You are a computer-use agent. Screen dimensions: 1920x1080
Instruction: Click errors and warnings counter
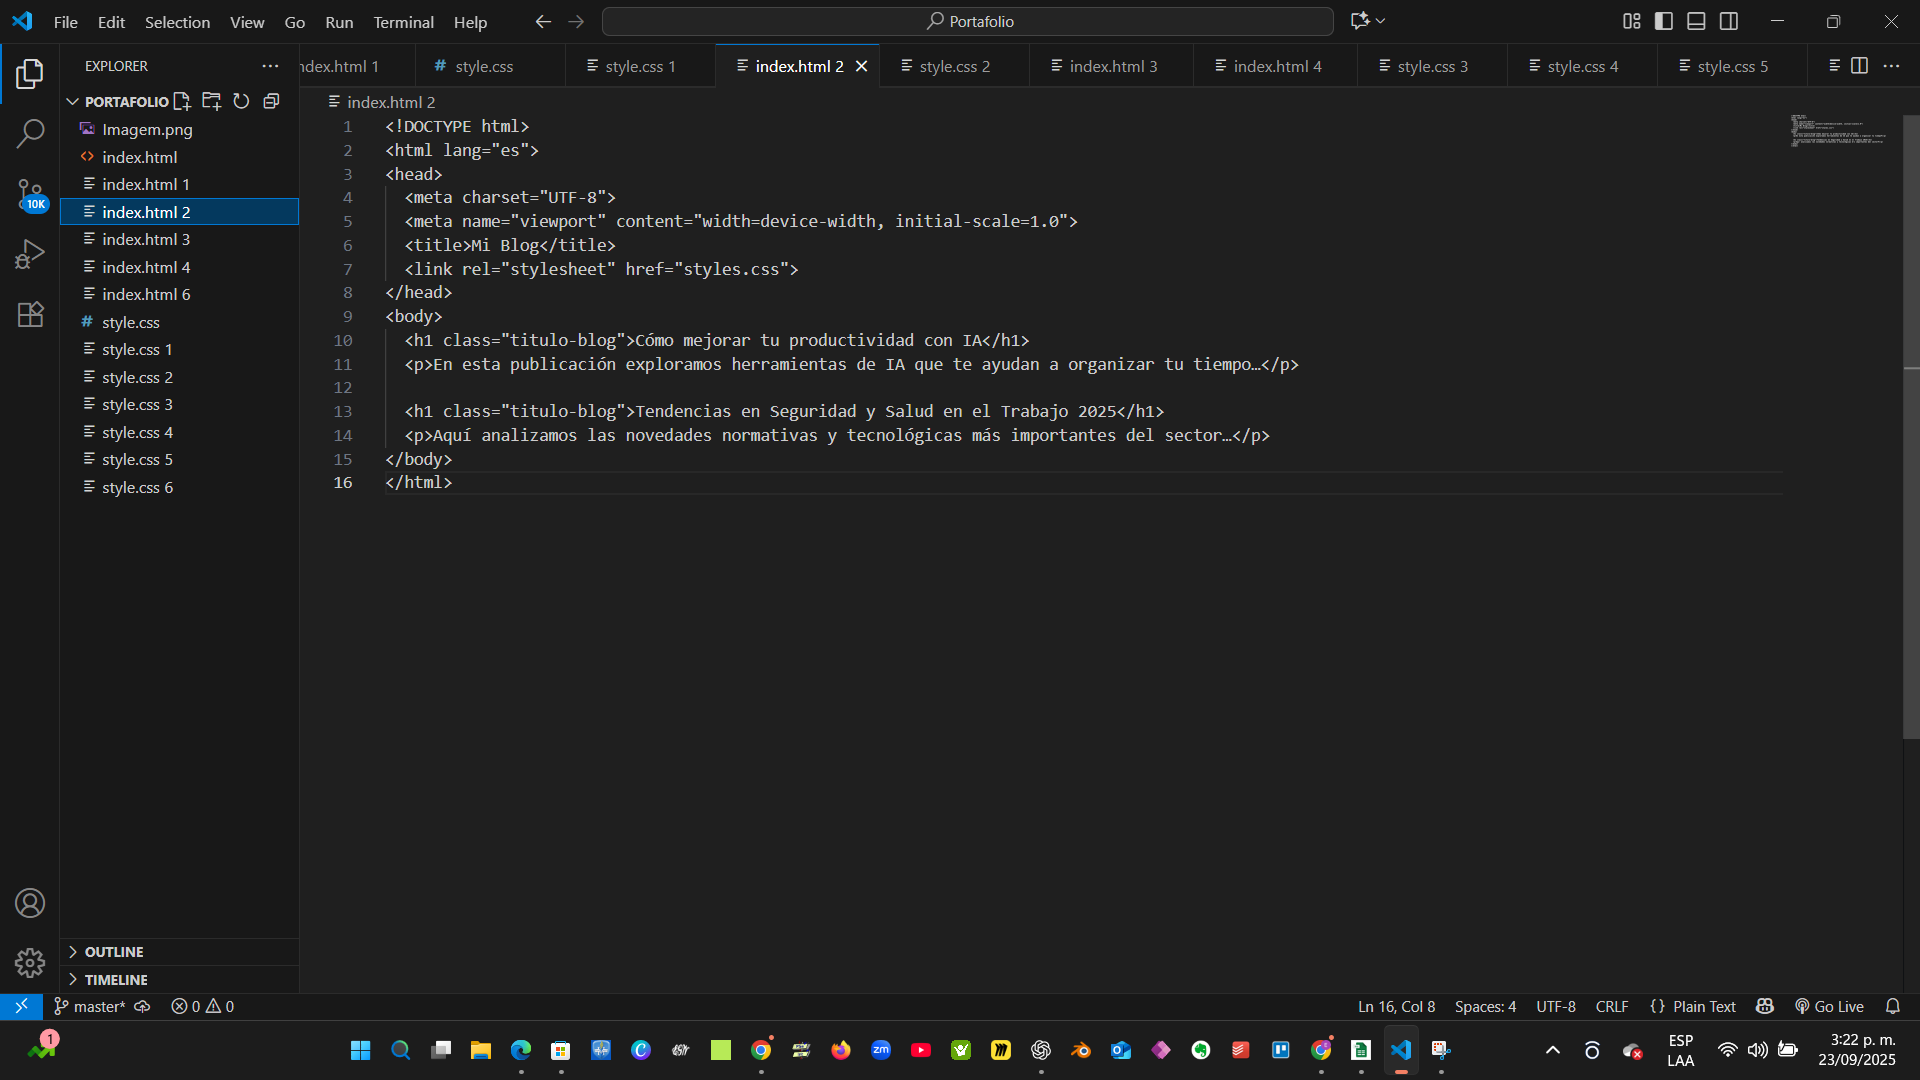tap(202, 1006)
